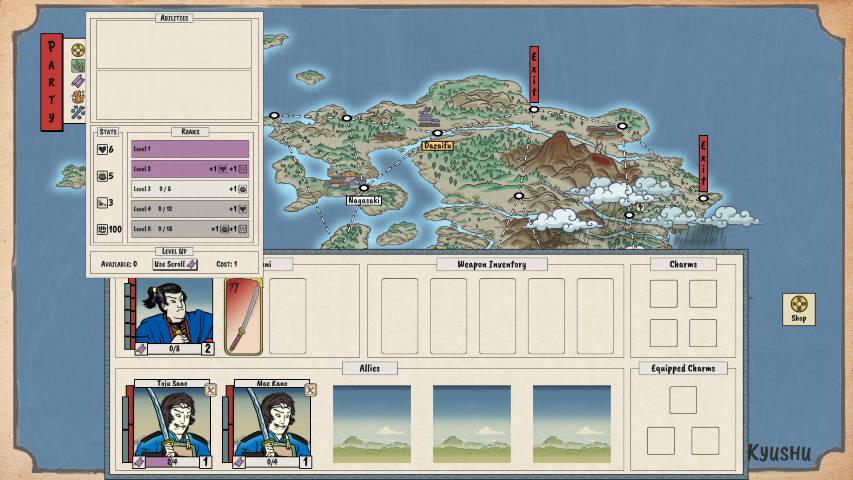Select the equipped katana weapon card
The image size is (853, 480).
coord(243,316)
